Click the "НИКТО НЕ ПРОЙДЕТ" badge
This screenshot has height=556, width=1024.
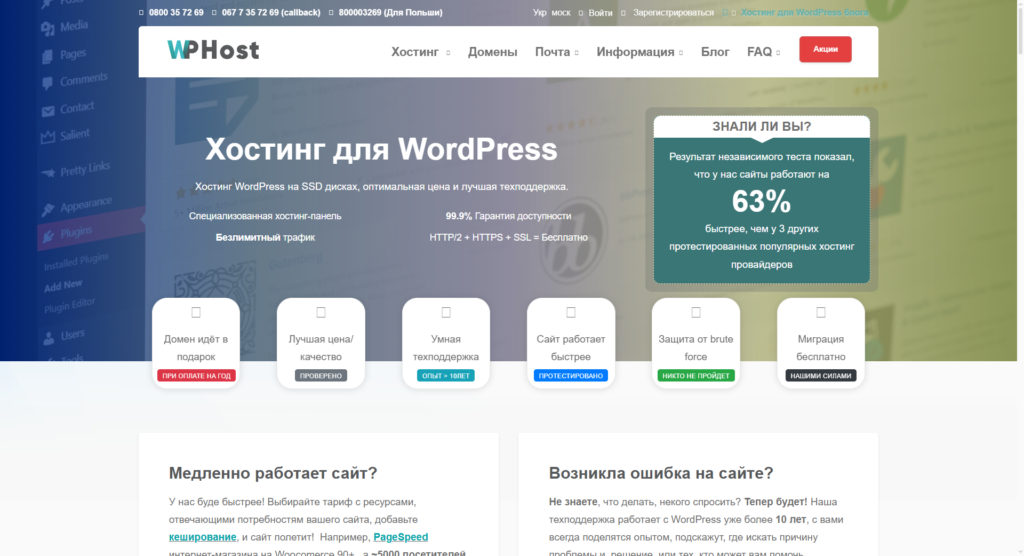[696, 376]
